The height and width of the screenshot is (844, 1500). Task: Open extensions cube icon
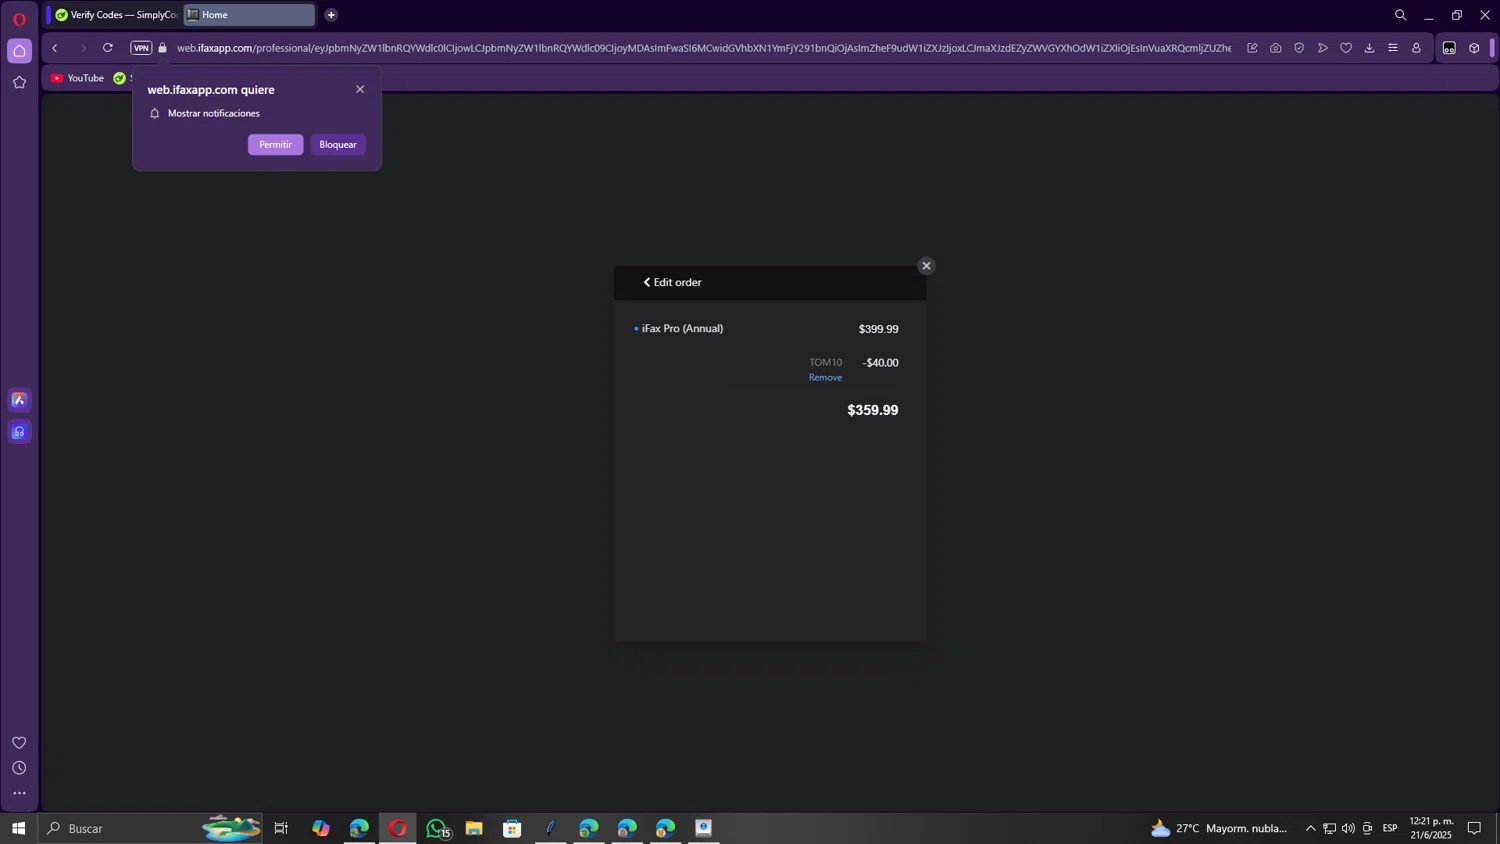(x=1474, y=48)
